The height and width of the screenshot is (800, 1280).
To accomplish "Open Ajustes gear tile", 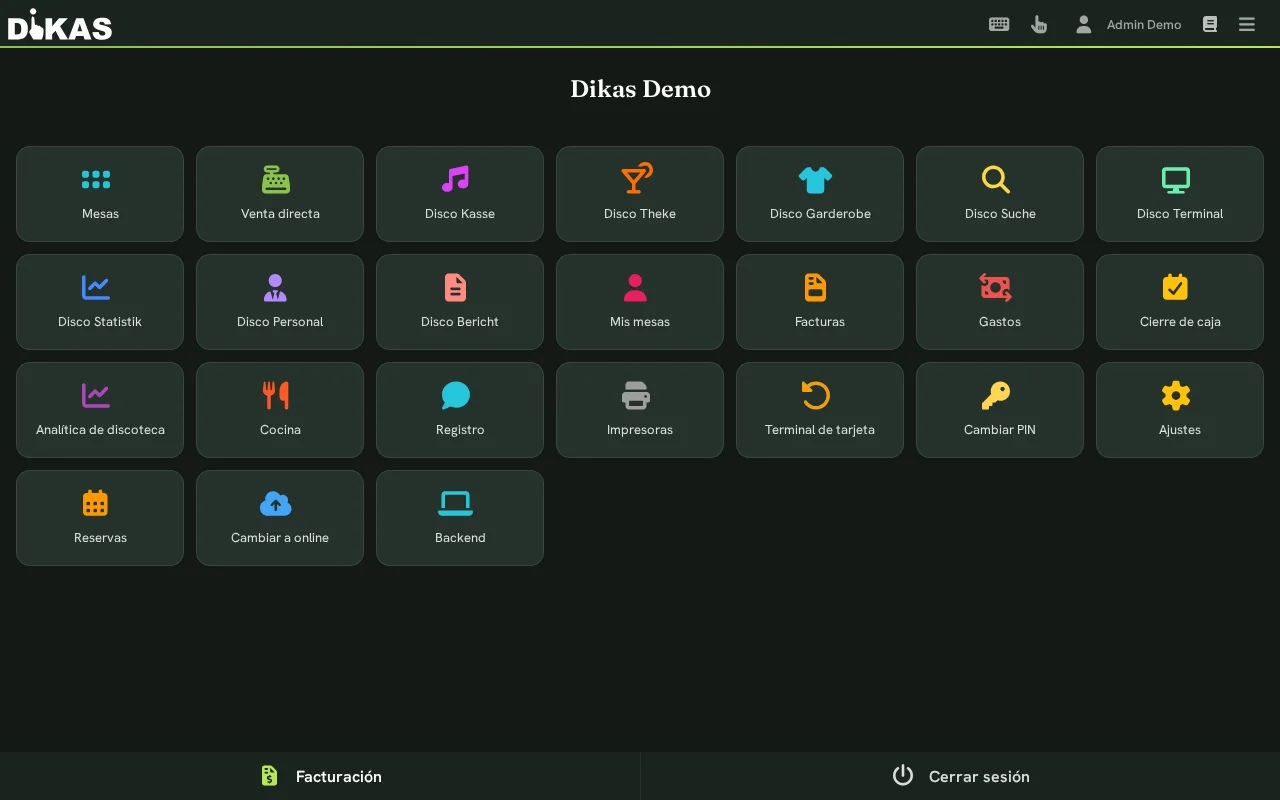I will click(x=1180, y=410).
